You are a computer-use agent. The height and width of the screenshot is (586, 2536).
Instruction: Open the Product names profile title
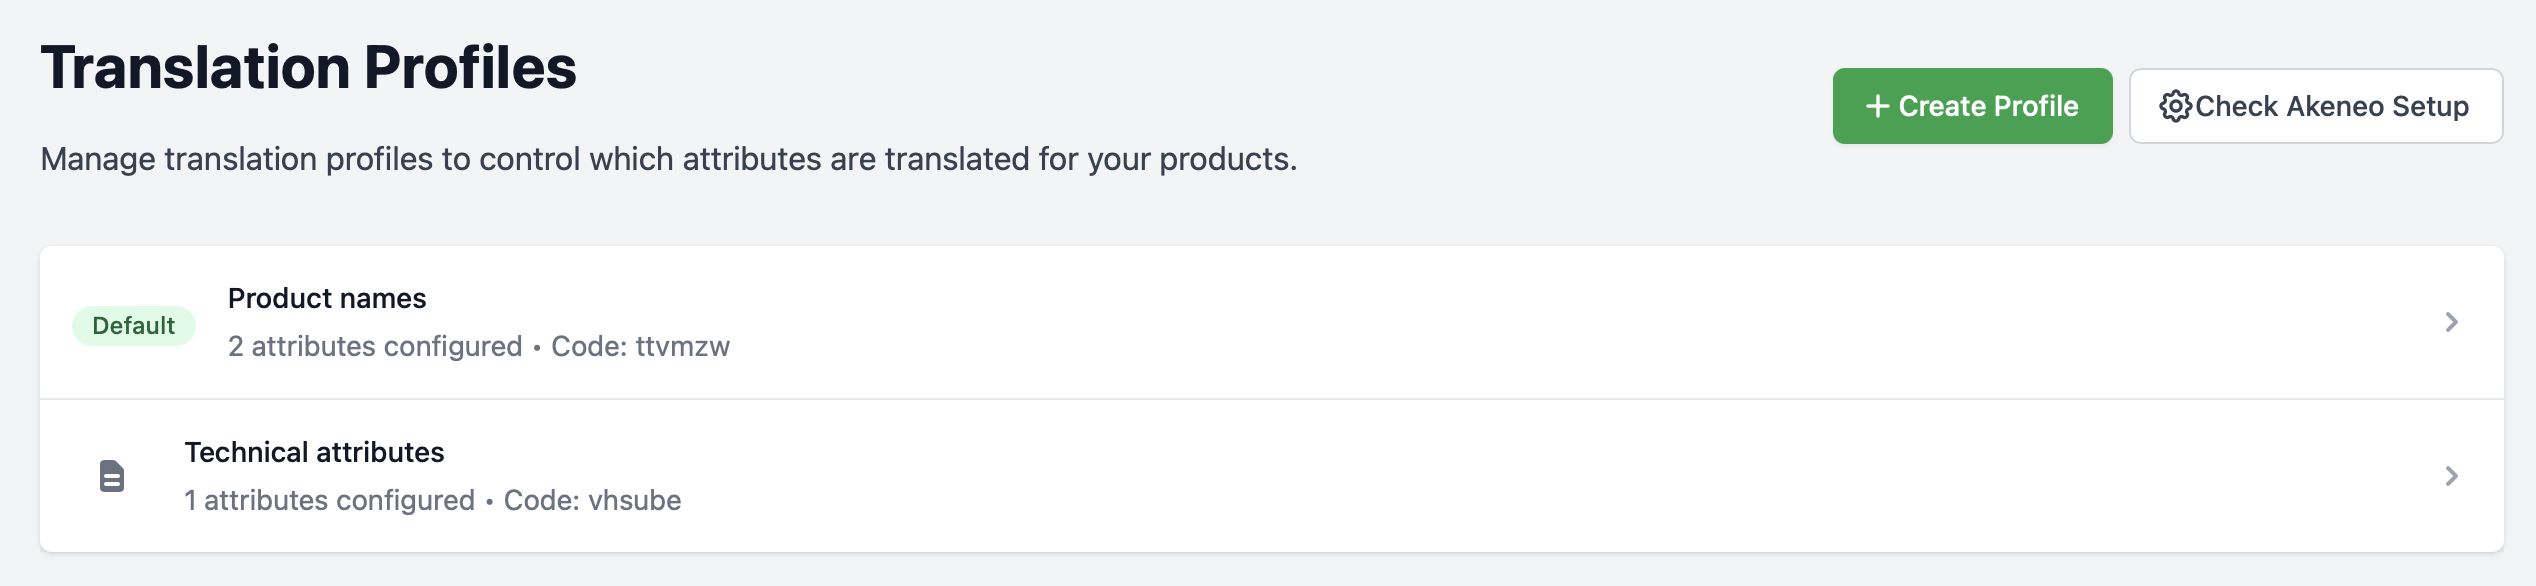tap(327, 298)
